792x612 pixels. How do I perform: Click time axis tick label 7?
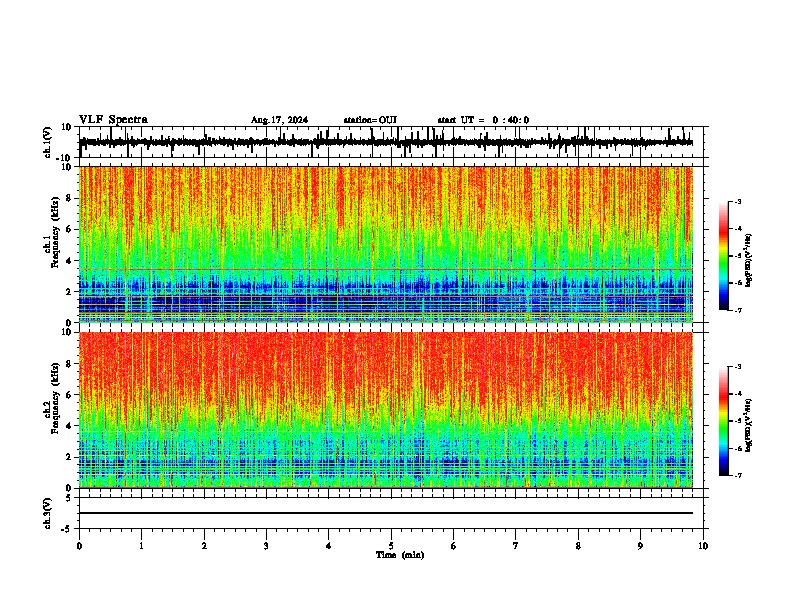click(x=516, y=546)
